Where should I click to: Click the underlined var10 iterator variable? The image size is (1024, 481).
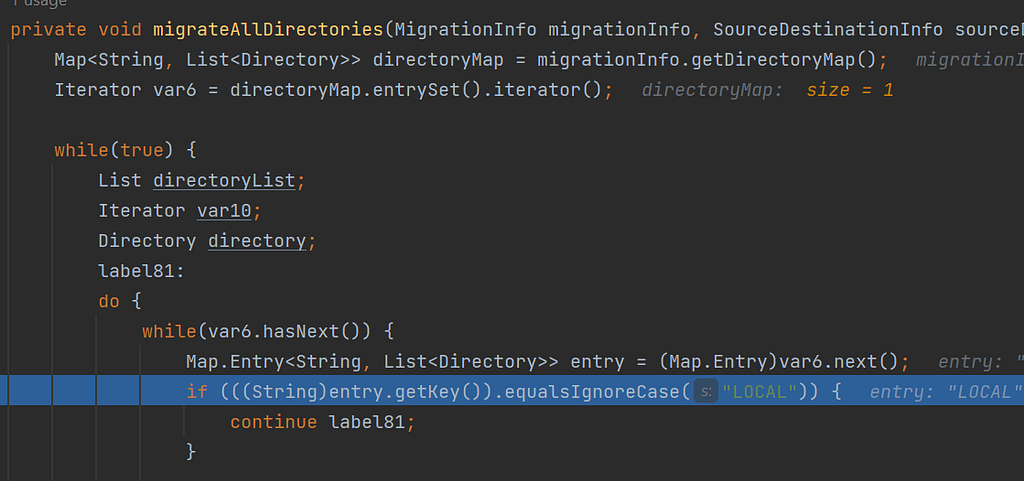(x=224, y=211)
